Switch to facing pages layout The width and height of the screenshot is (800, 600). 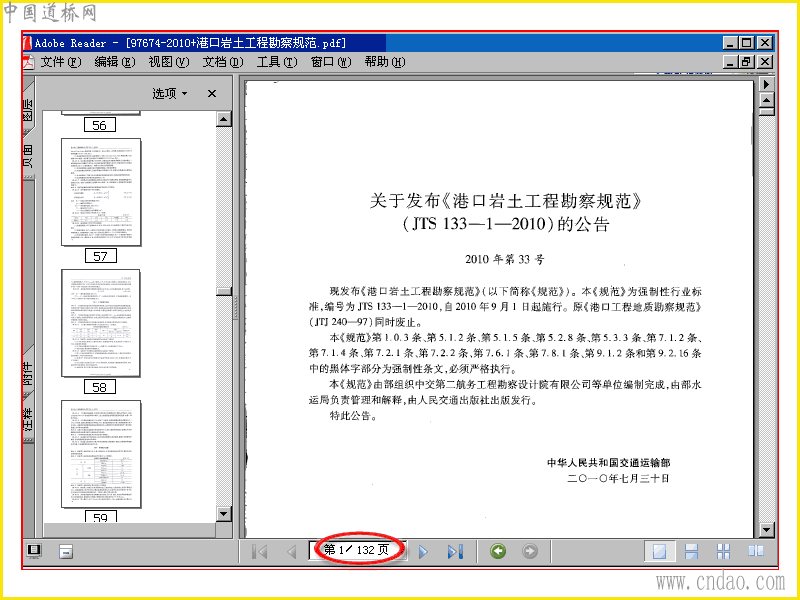(756, 551)
